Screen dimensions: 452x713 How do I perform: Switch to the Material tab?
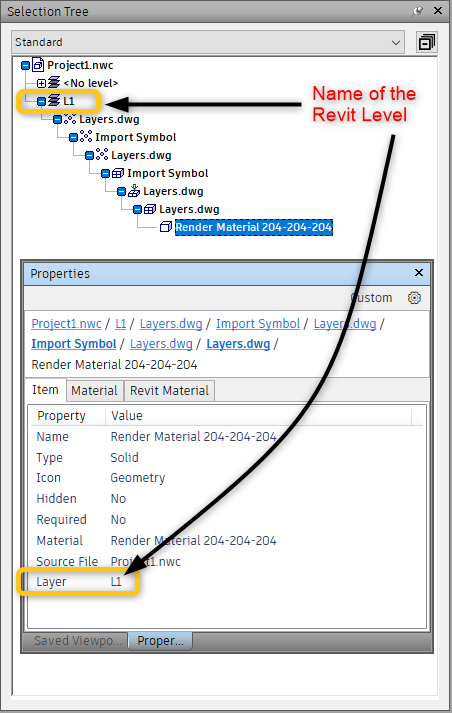94,391
